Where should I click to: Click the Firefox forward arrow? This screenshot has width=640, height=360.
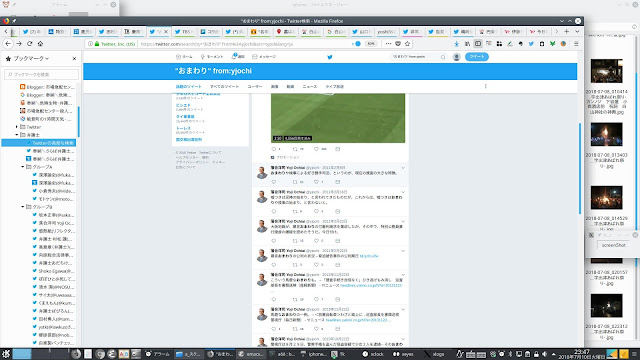(x=19, y=44)
